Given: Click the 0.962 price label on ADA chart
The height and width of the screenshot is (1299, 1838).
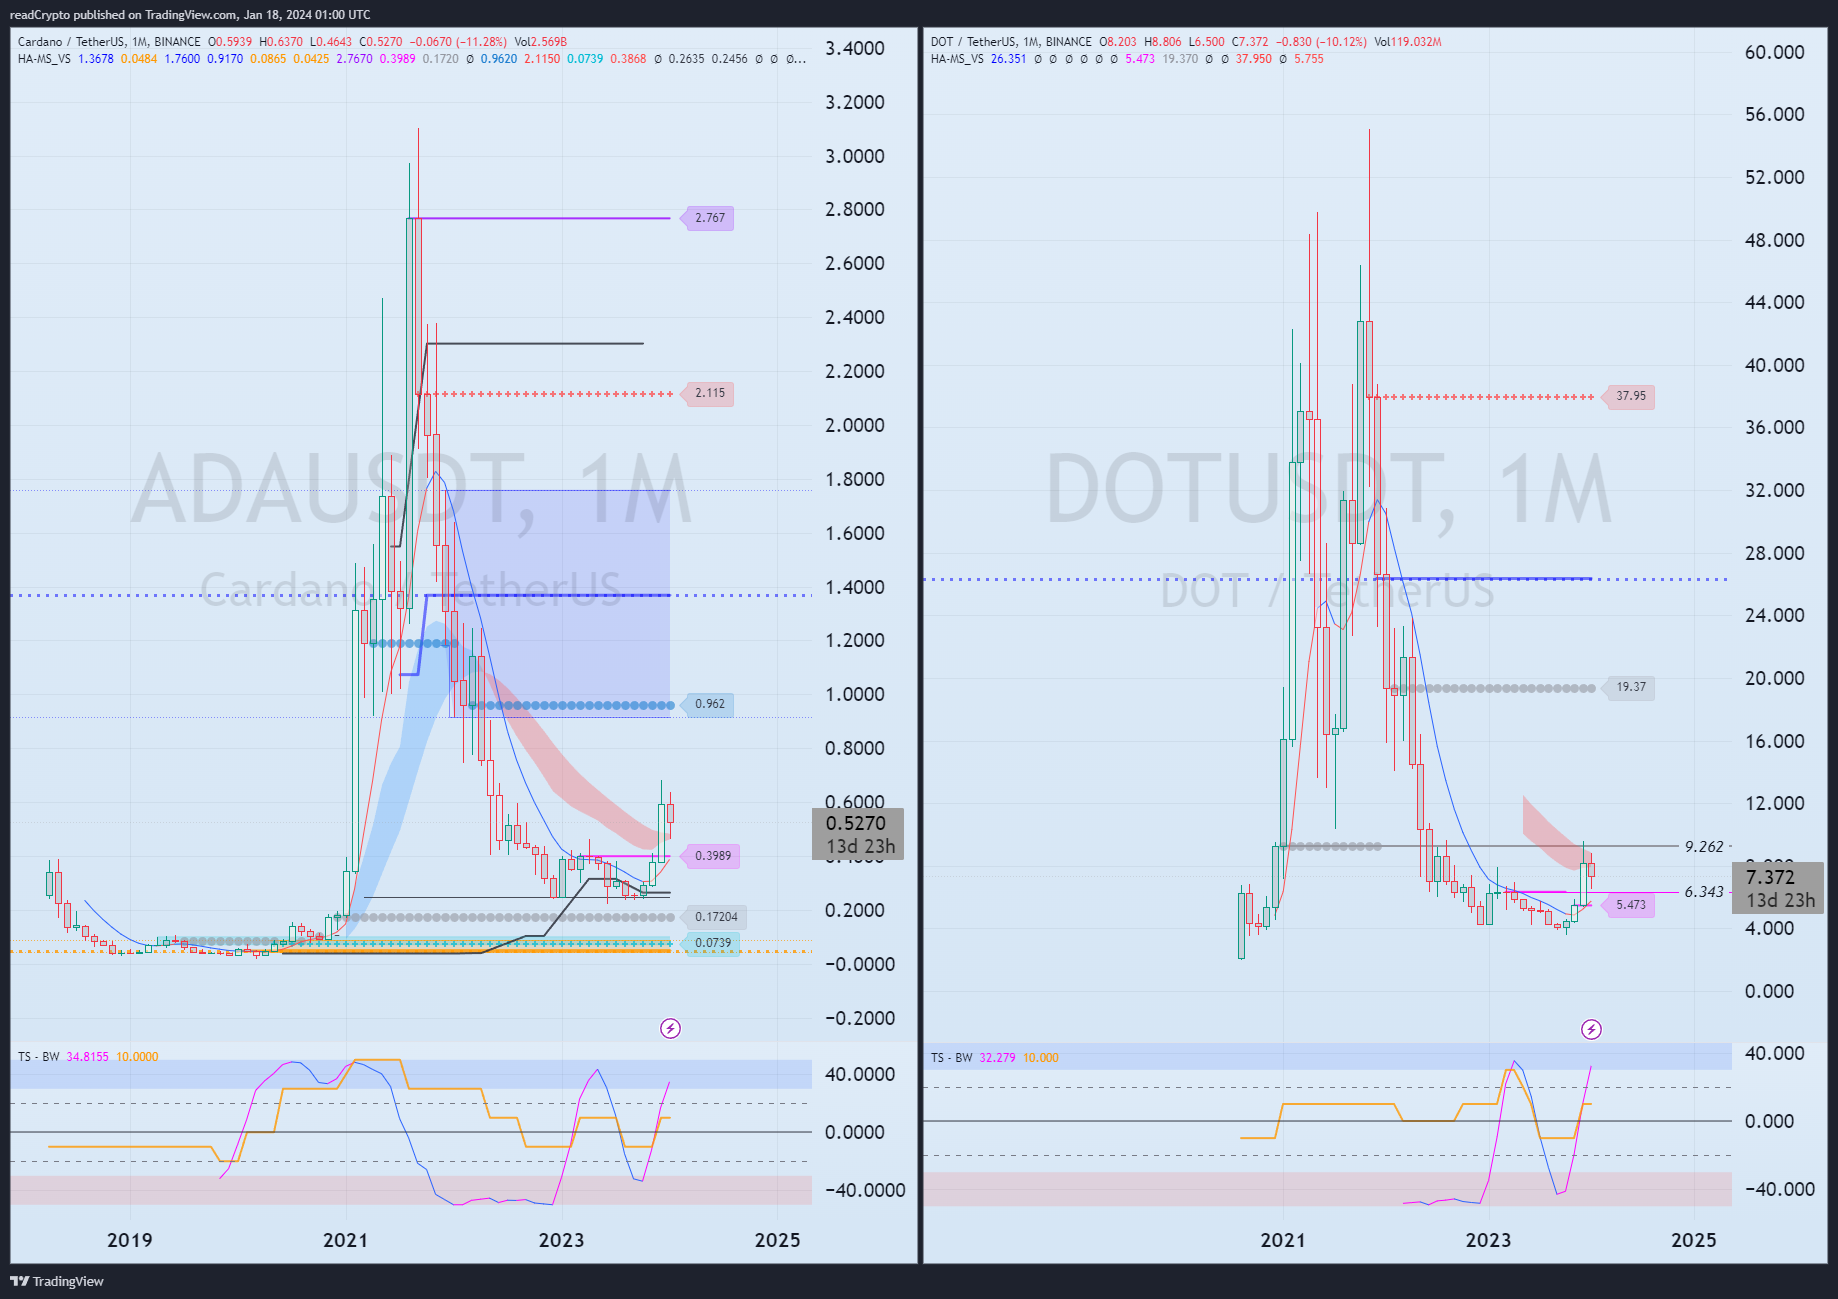Looking at the screenshot, I should pos(709,704).
